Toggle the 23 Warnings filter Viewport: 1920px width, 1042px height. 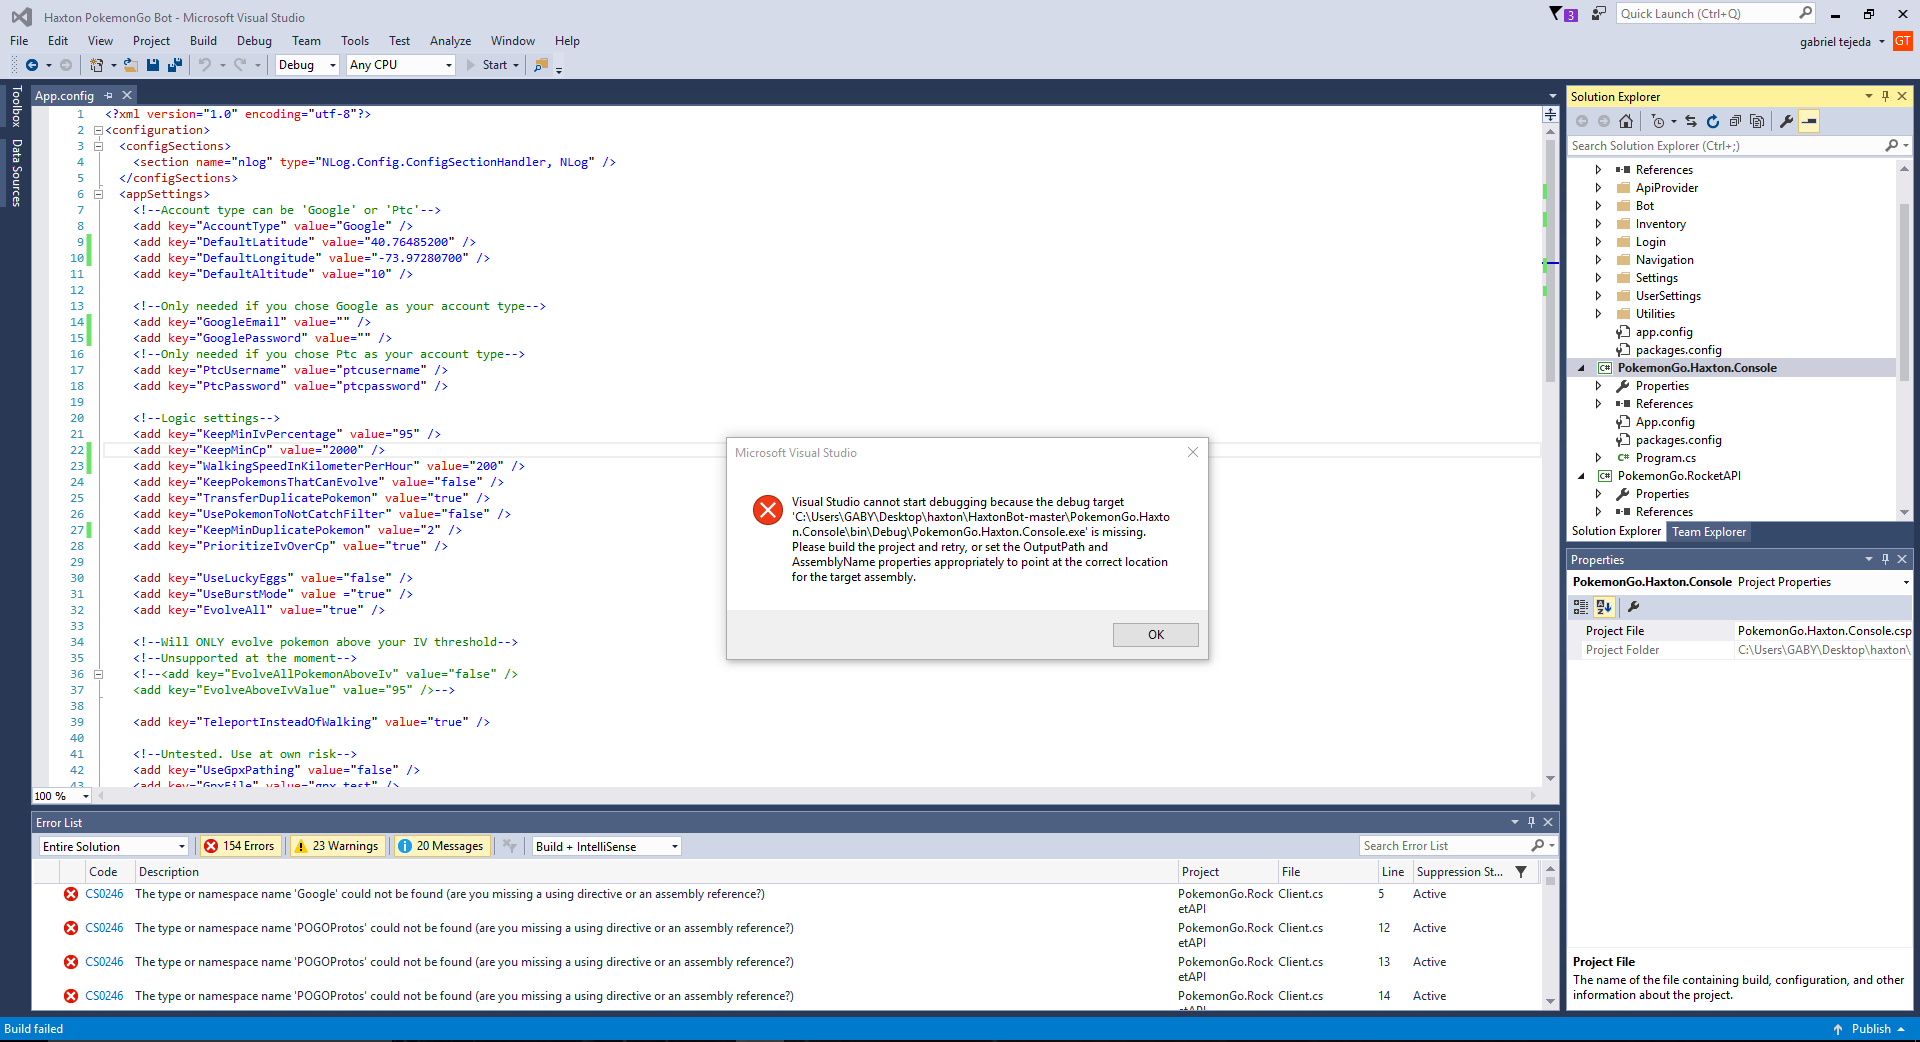click(336, 846)
